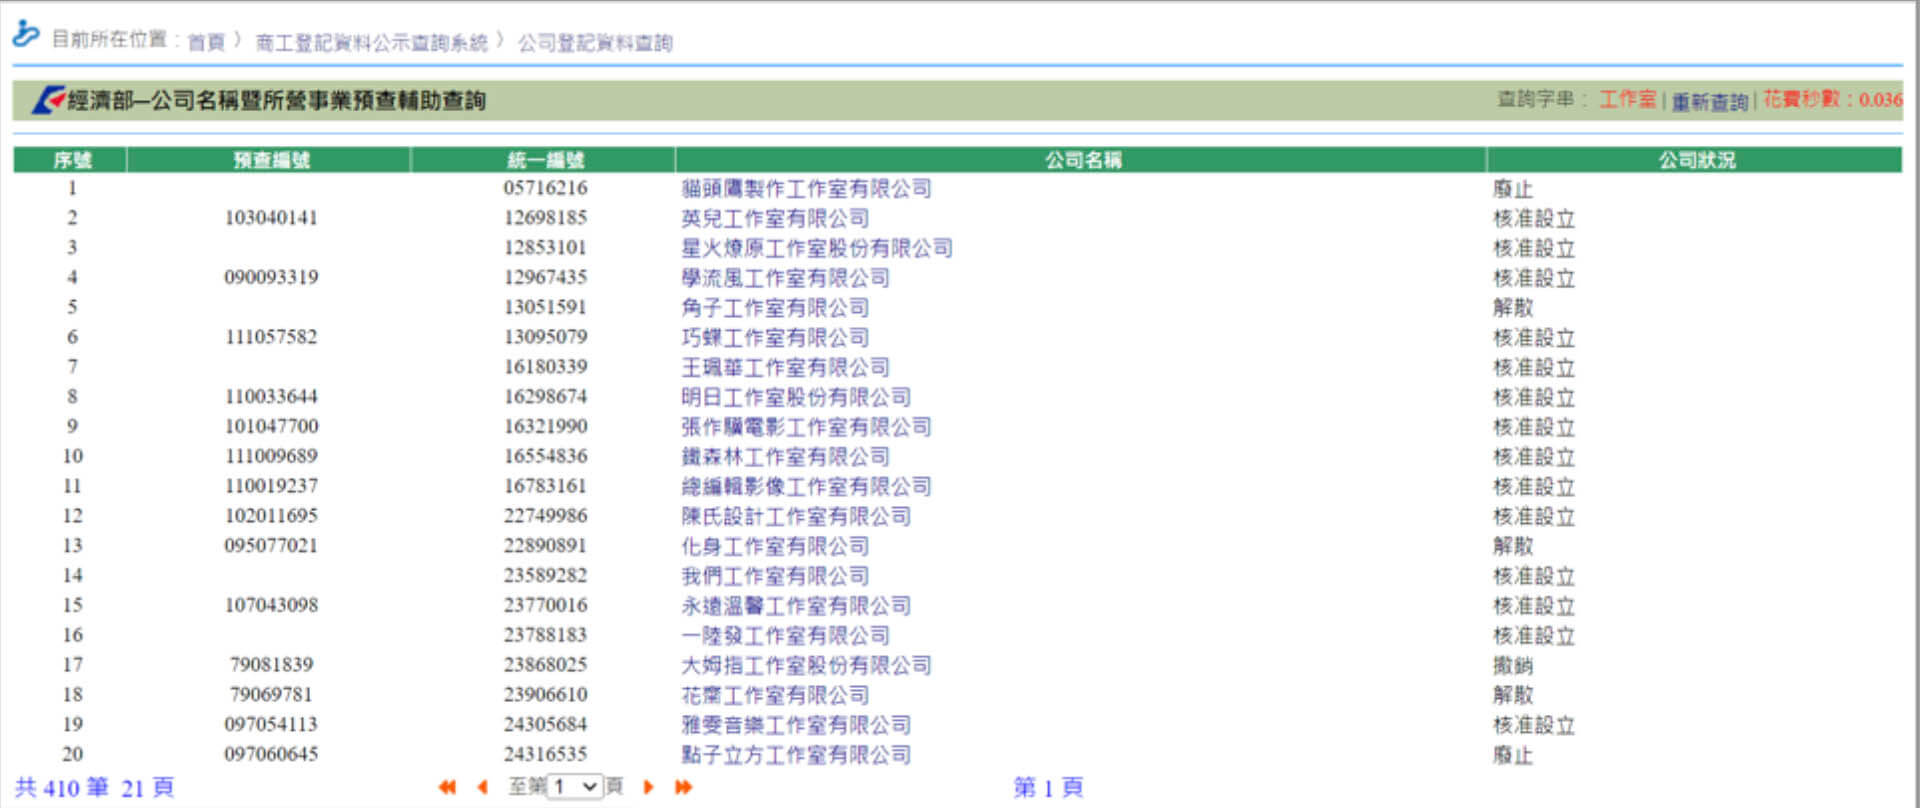Open 化身工作室有限公司 link
Image resolution: width=1920 pixels, height=808 pixels.
coord(775,546)
